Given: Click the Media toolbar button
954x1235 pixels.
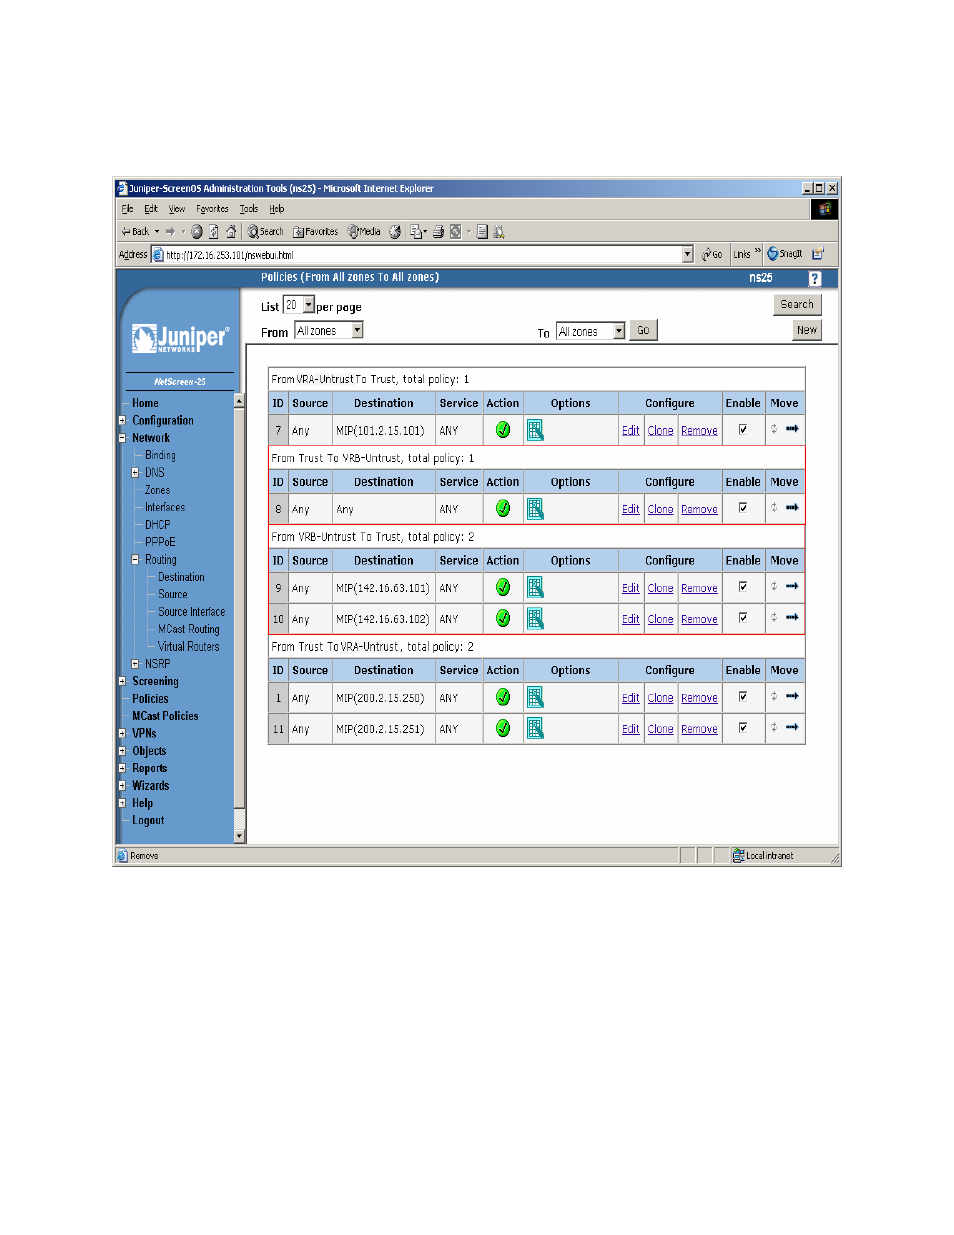Looking at the screenshot, I should pyautogui.click(x=365, y=232).
